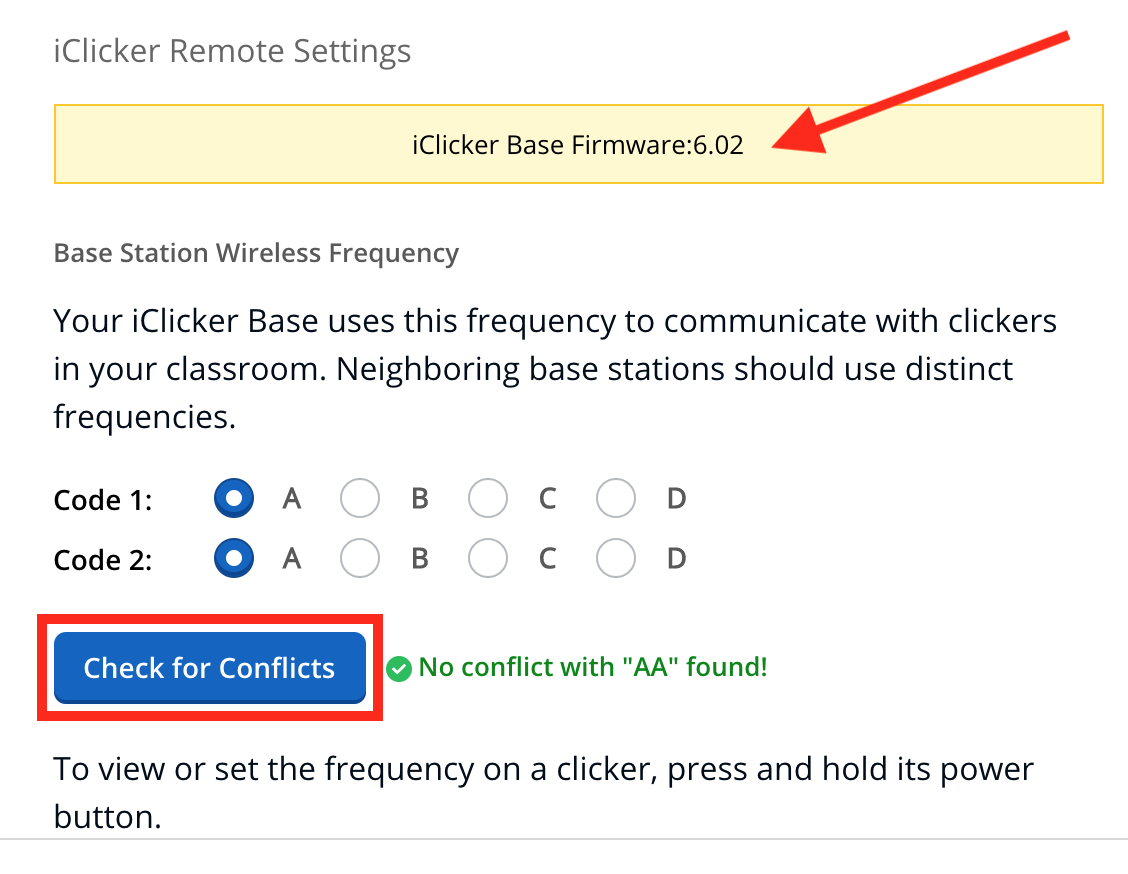The height and width of the screenshot is (874, 1128).
Task: Select frequency B for Code 1
Action: (360, 497)
